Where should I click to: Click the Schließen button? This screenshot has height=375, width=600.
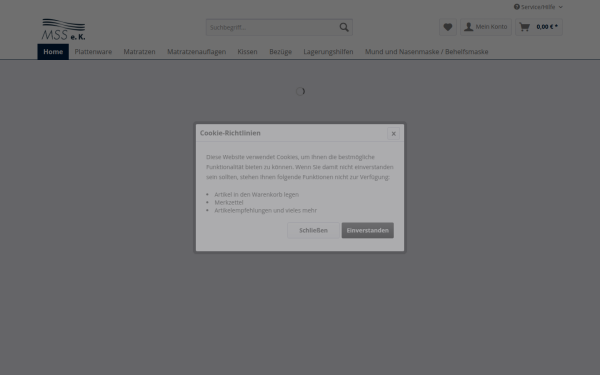tap(313, 230)
